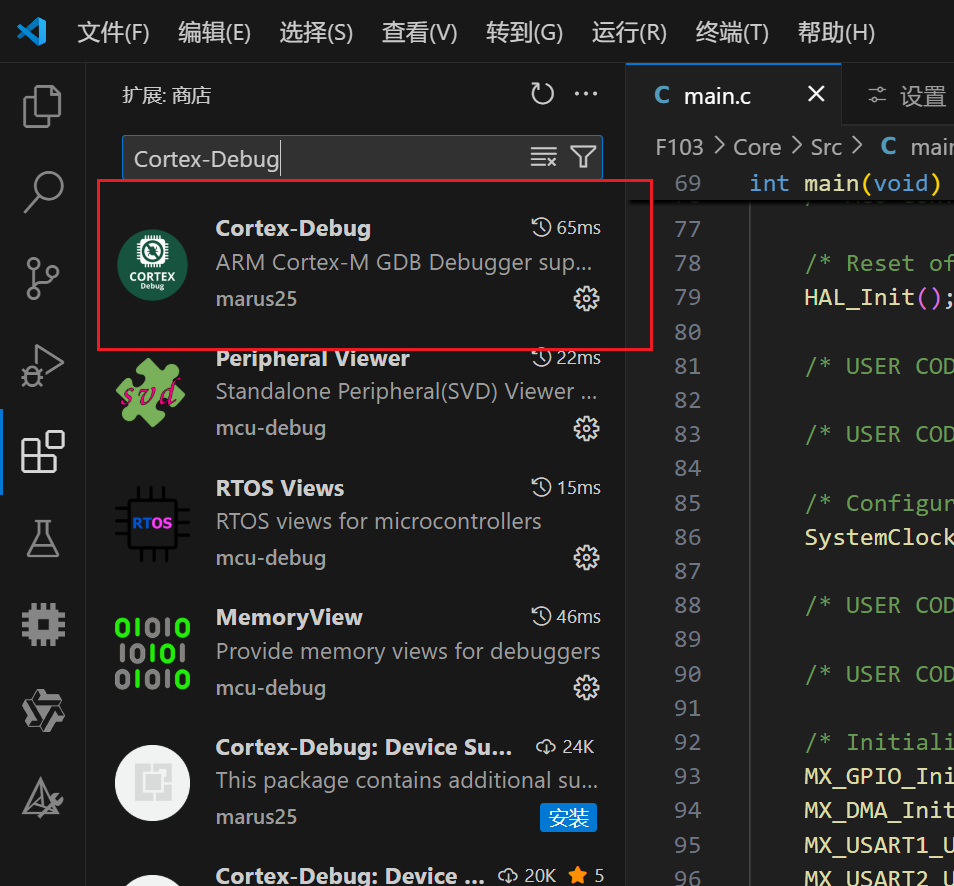Select the Extensions view icon
The height and width of the screenshot is (886, 954).
42,452
